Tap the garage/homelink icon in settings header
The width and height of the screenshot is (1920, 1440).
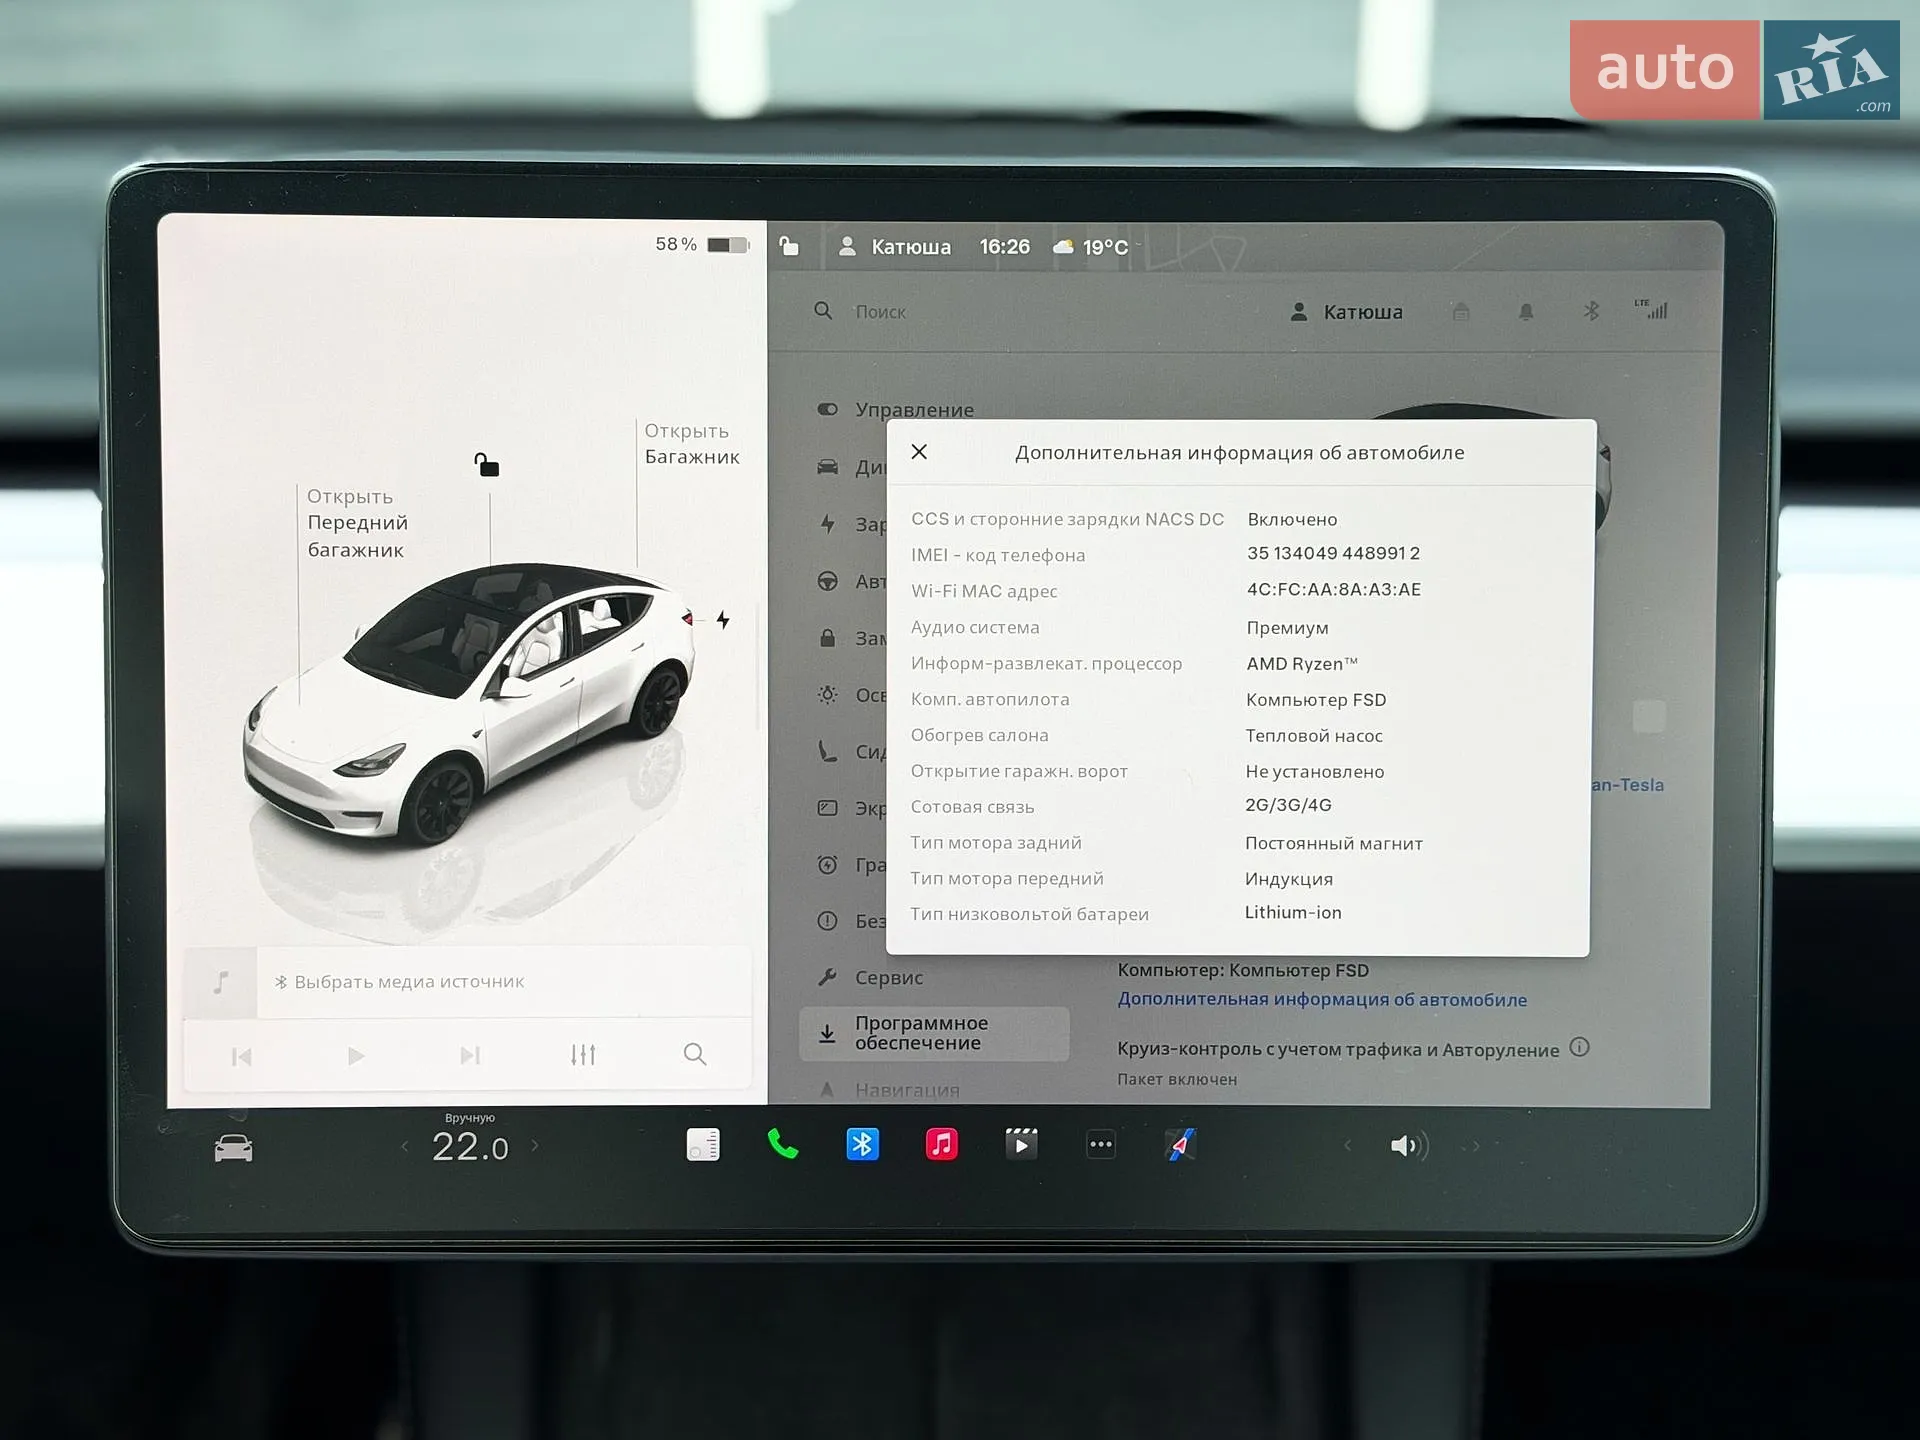pyautogui.click(x=1461, y=312)
